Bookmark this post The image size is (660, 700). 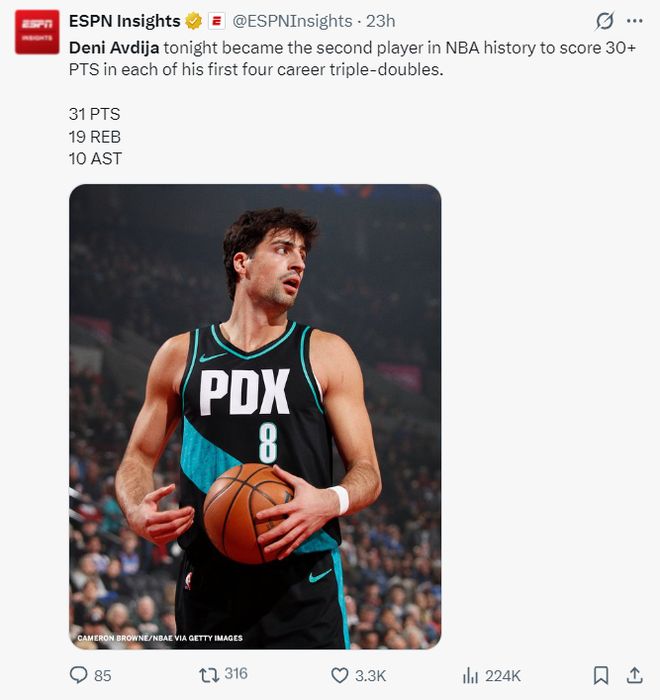(x=601, y=675)
